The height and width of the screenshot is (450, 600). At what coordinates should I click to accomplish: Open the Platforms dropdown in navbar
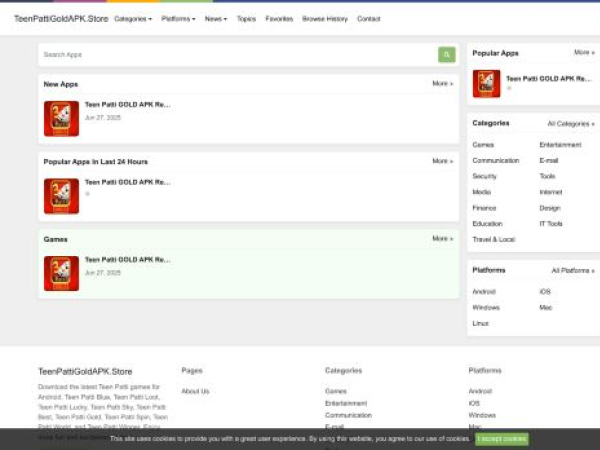click(179, 19)
